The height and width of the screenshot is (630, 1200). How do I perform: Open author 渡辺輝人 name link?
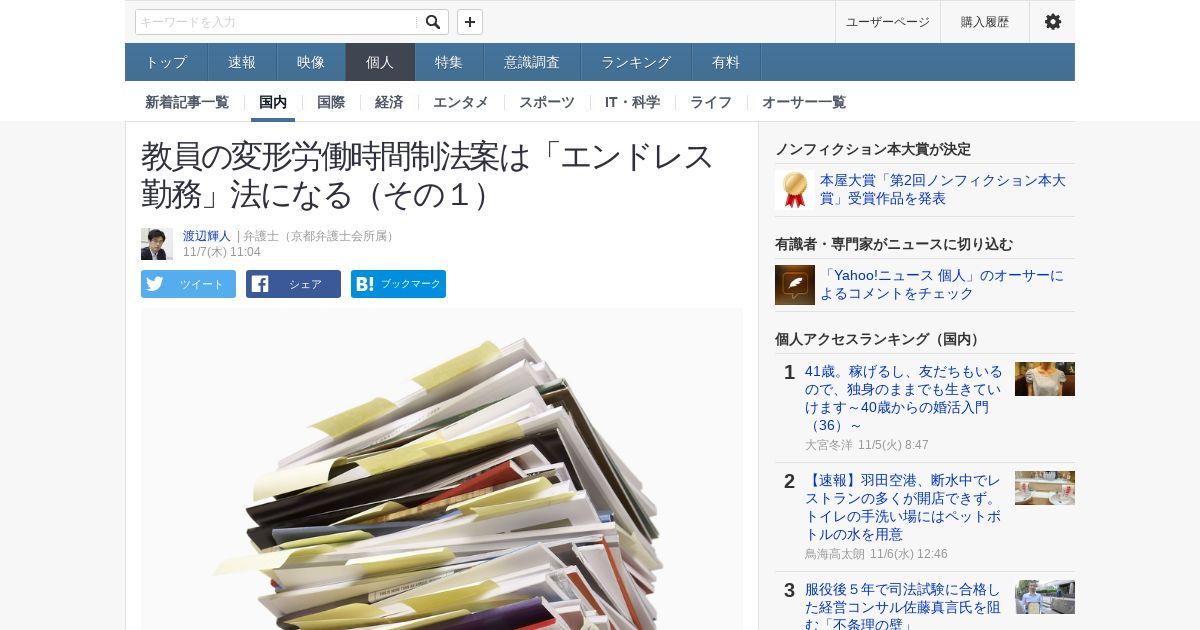[207, 236]
